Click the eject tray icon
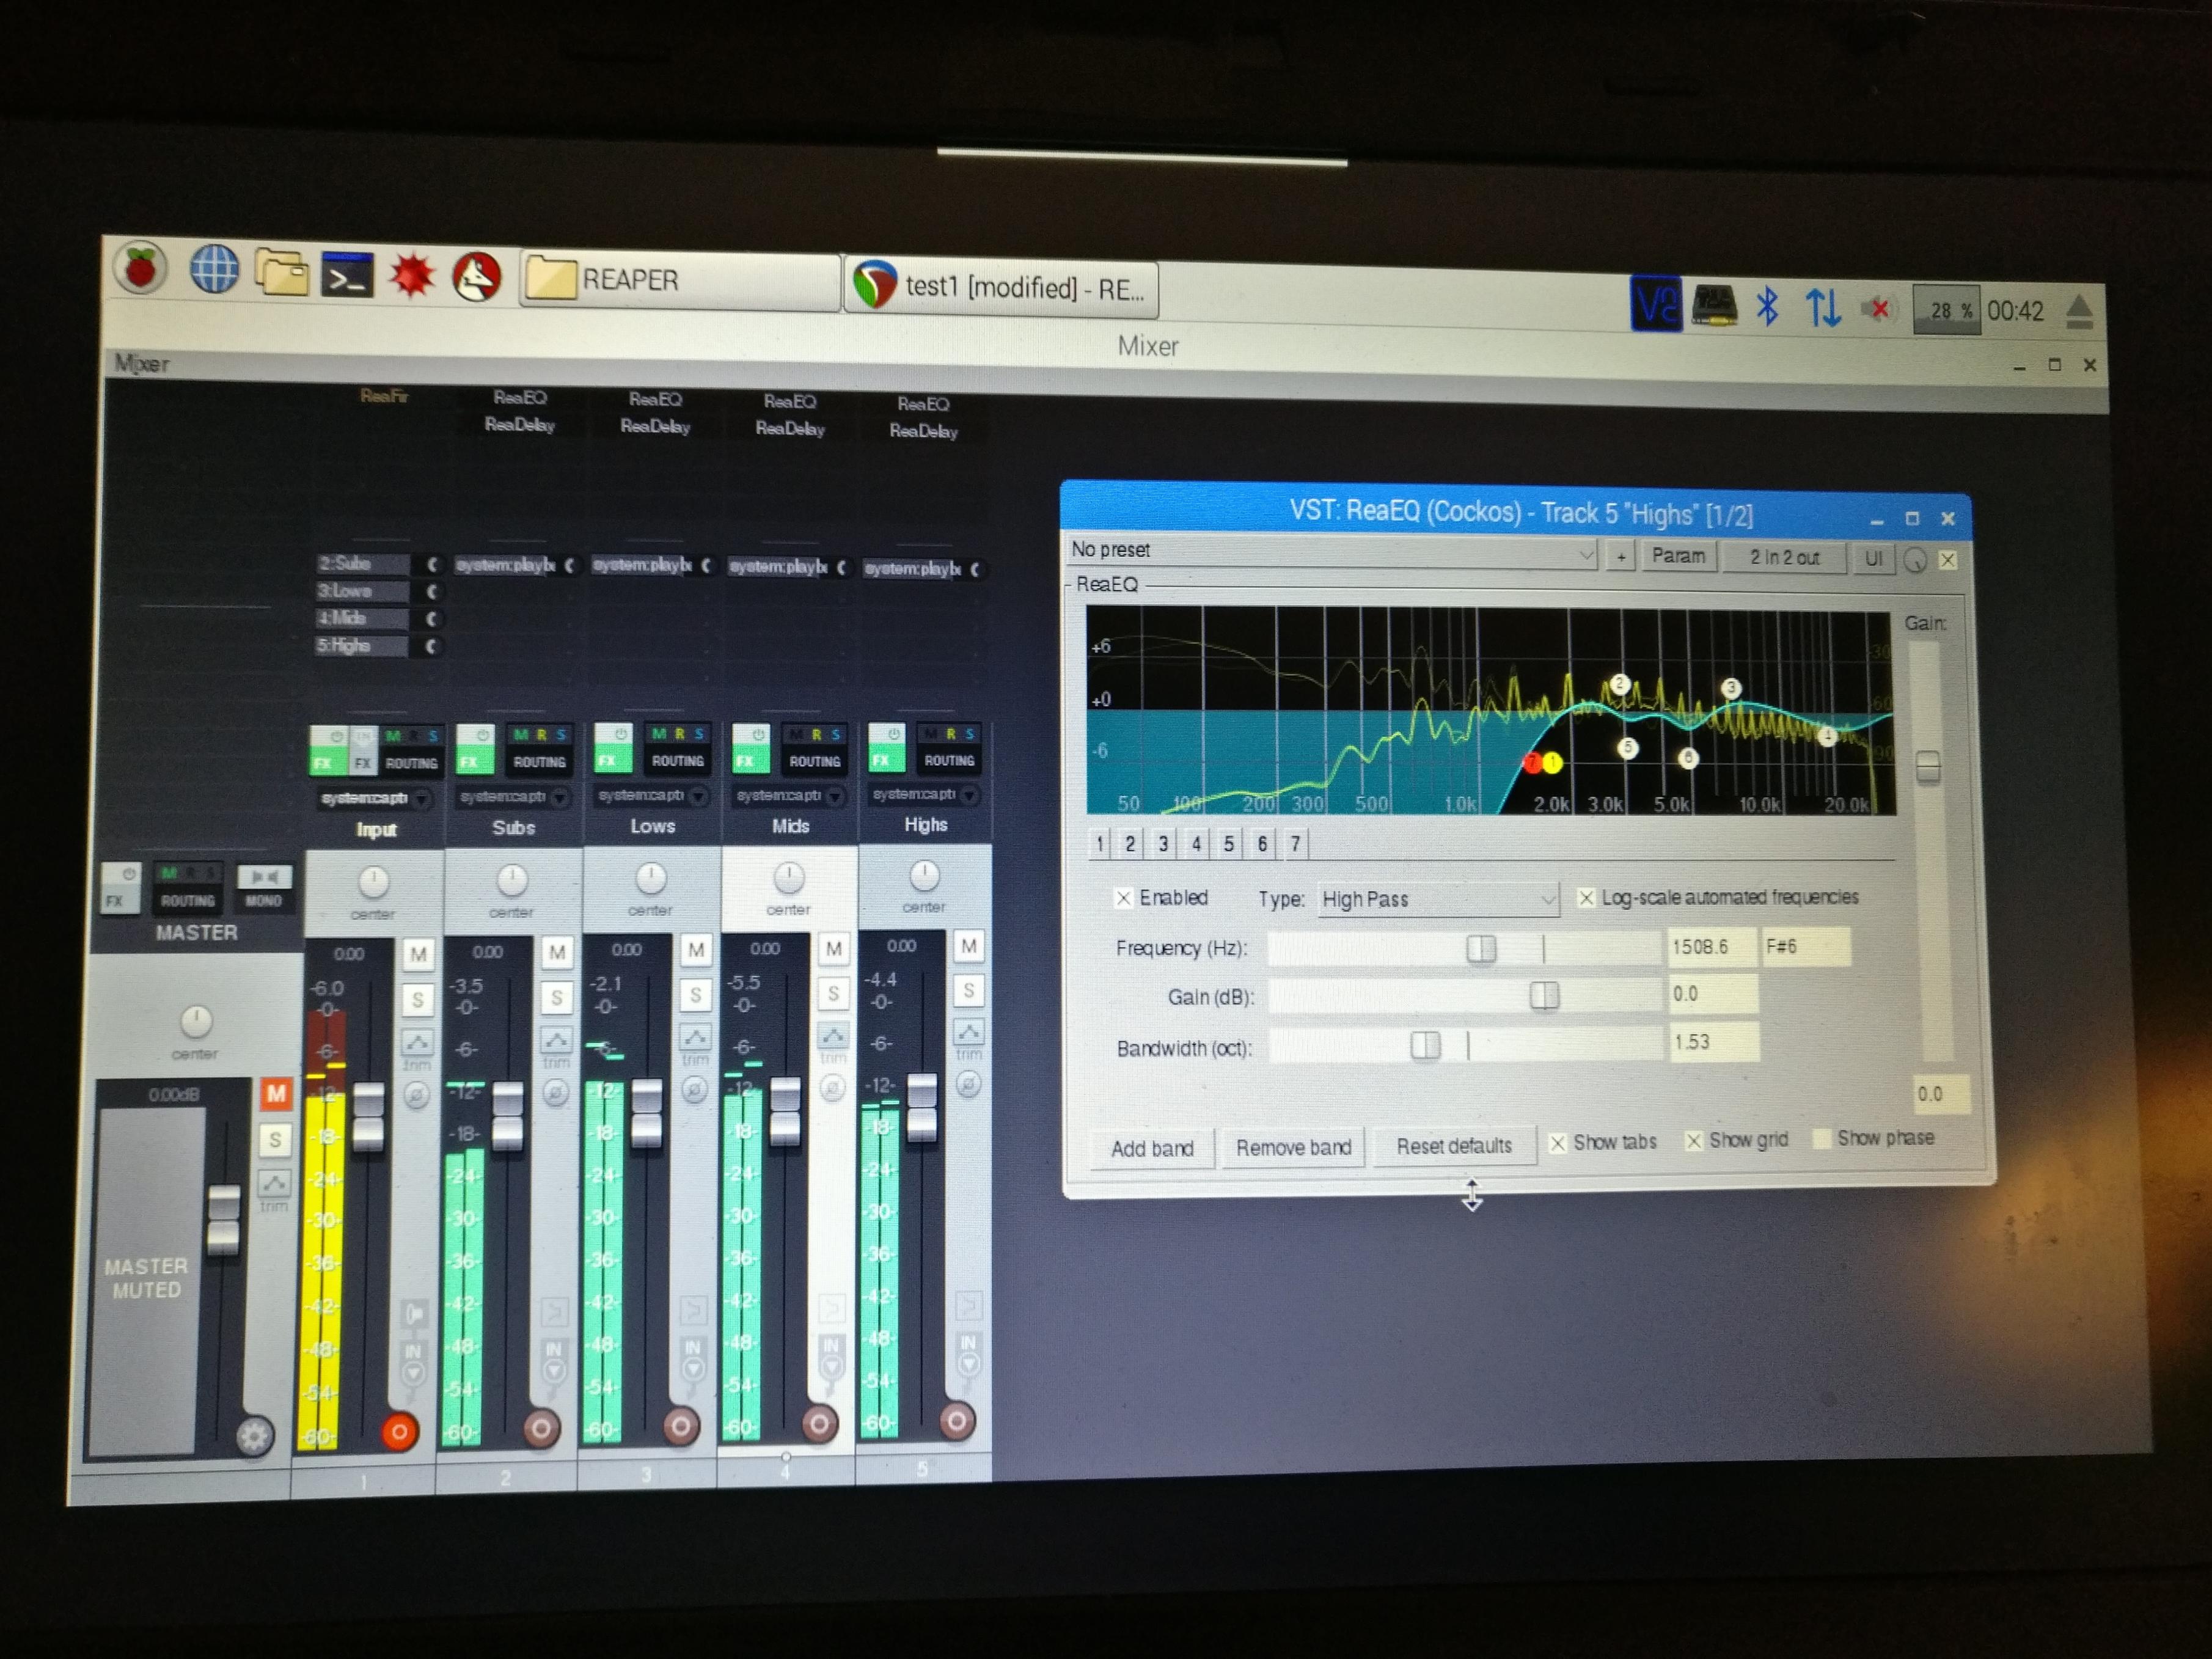2212x1659 pixels. 2079,312
